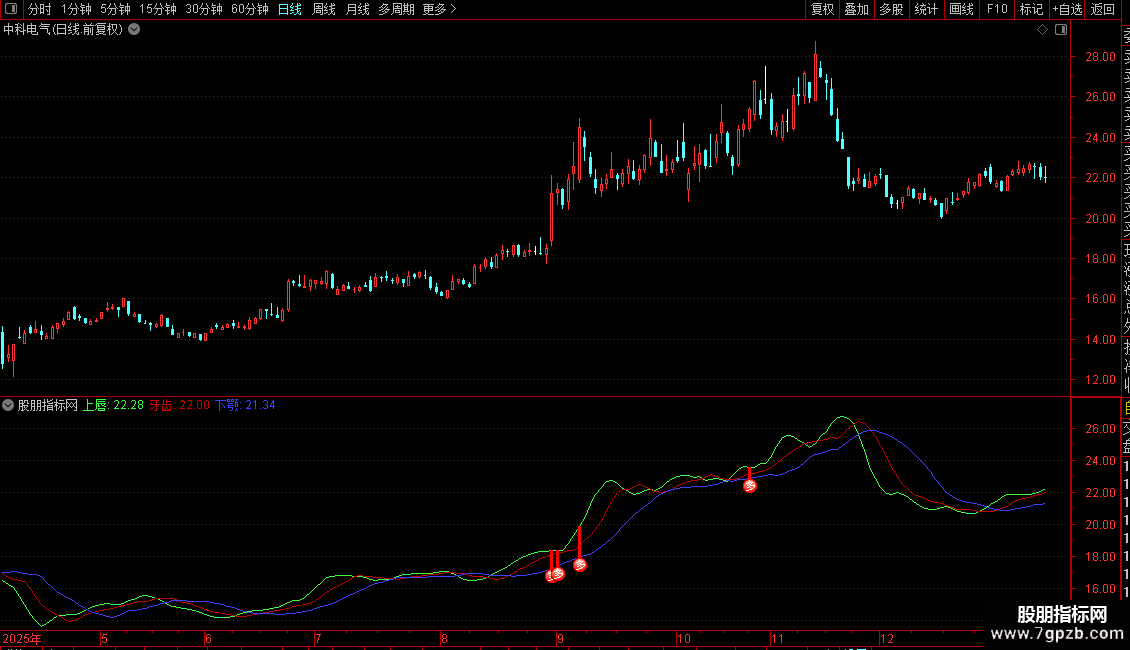
Task: Switch to 月线 monthly chart
Action: click(357, 9)
